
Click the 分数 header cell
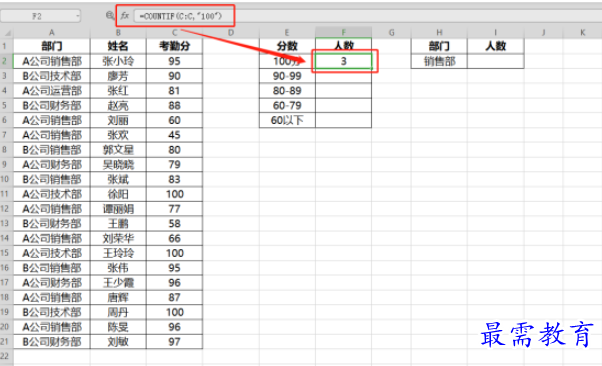(287, 46)
